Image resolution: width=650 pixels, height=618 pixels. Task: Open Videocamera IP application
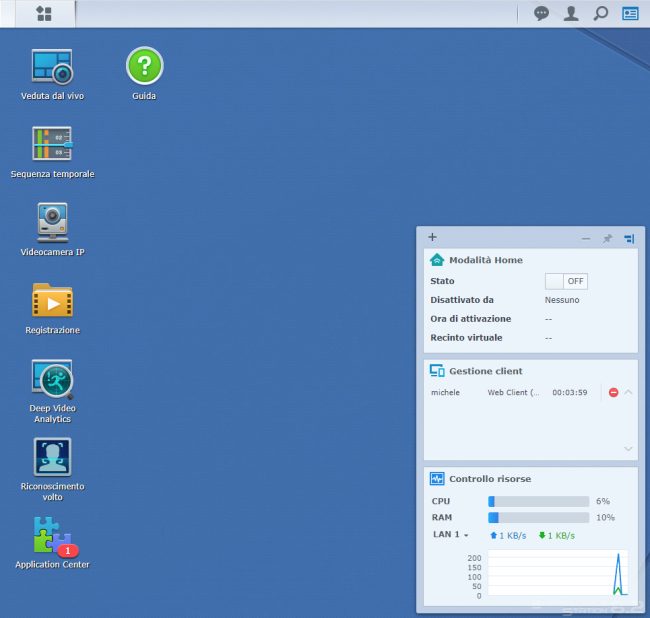point(52,222)
